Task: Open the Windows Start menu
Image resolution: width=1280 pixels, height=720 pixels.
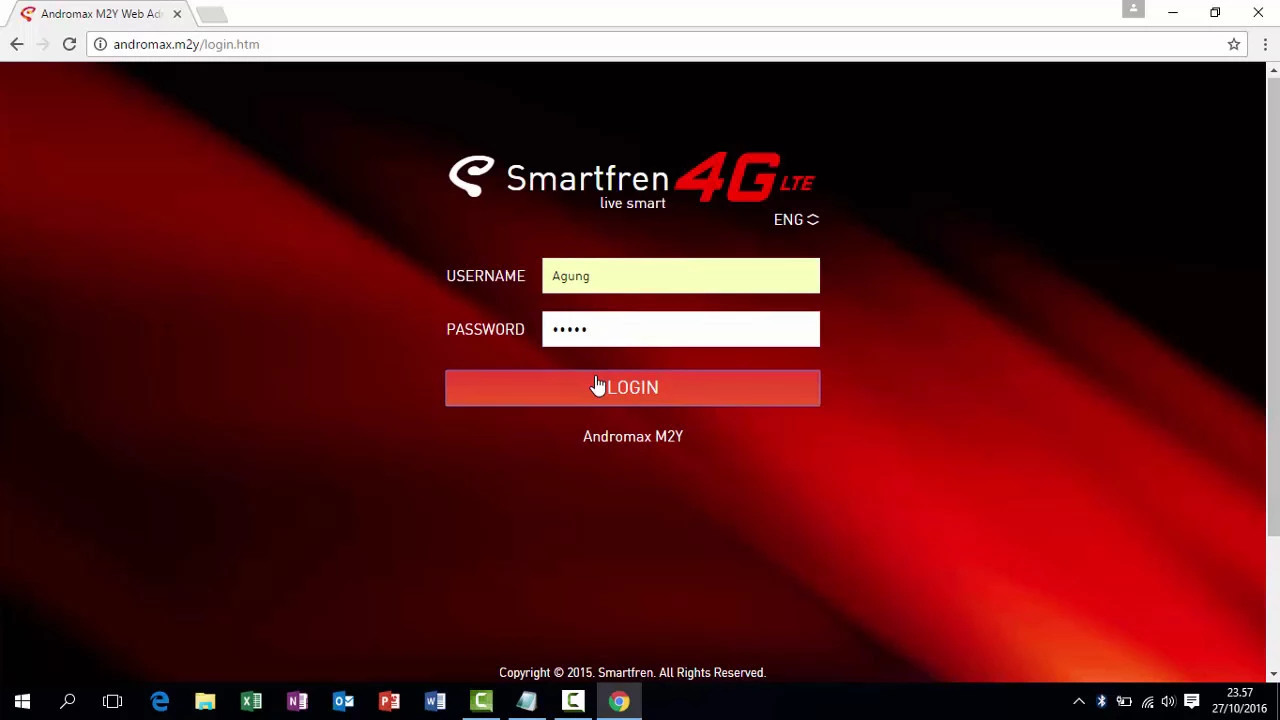Action: pyautogui.click(x=22, y=702)
